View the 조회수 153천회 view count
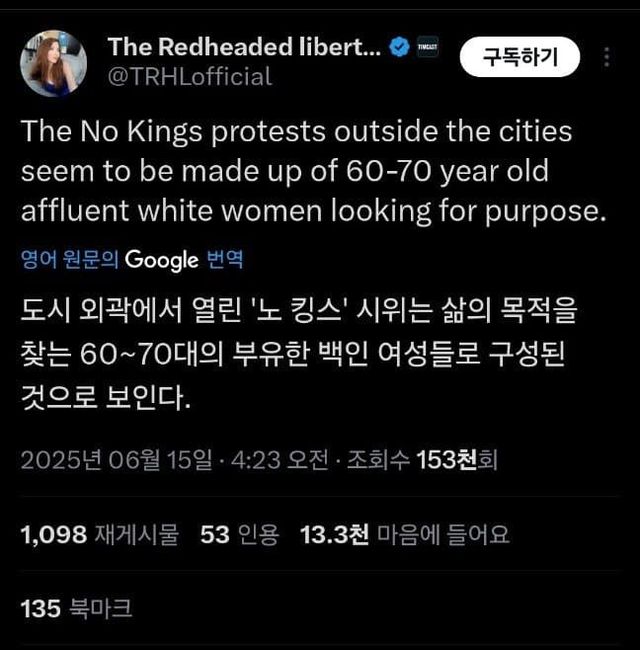The image size is (640, 650). point(422,460)
